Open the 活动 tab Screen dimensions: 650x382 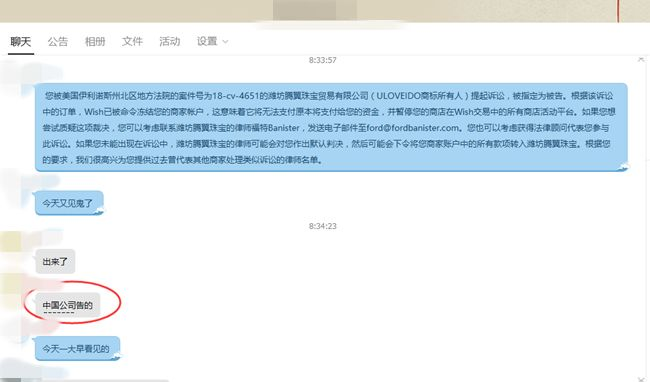[x=170, y=41]
